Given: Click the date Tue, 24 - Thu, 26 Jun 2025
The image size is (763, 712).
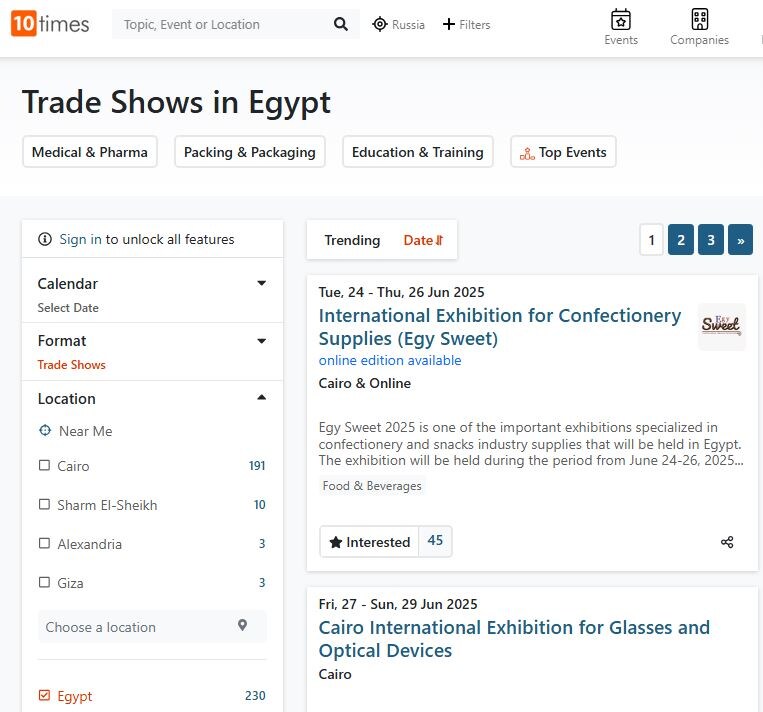Looking at the screenshot, I should 401,292.
